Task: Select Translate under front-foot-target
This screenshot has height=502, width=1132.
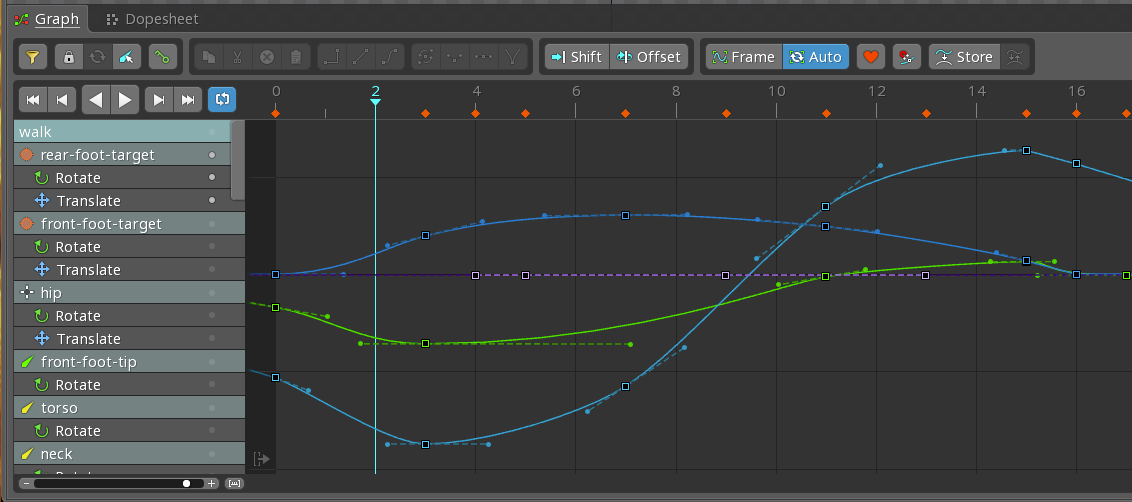Action: pos(129,269)
